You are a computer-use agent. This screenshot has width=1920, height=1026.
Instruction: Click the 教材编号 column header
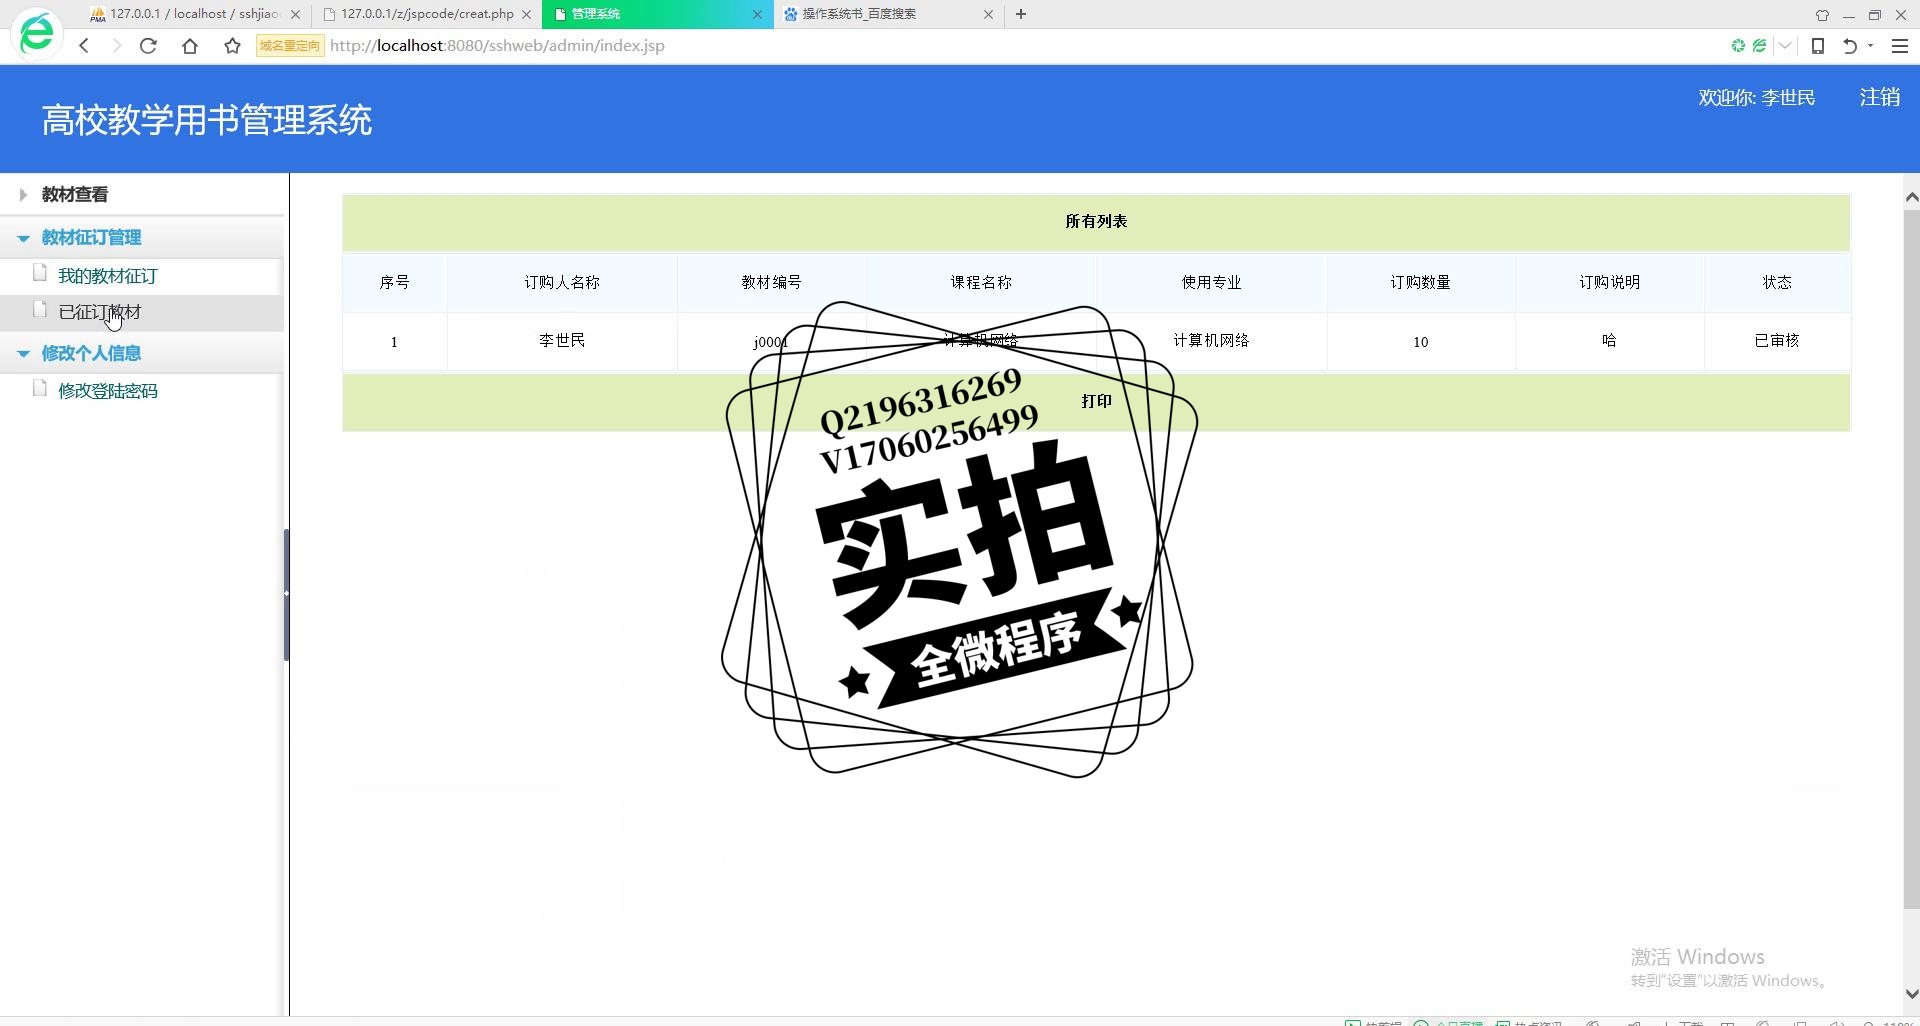pyautogui.click(x=771, y=282)
